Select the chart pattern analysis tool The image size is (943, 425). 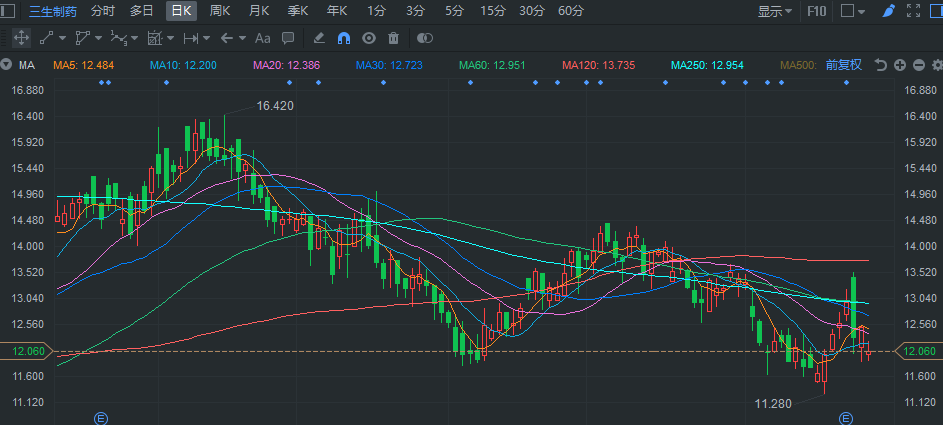(x=155, y=38)
